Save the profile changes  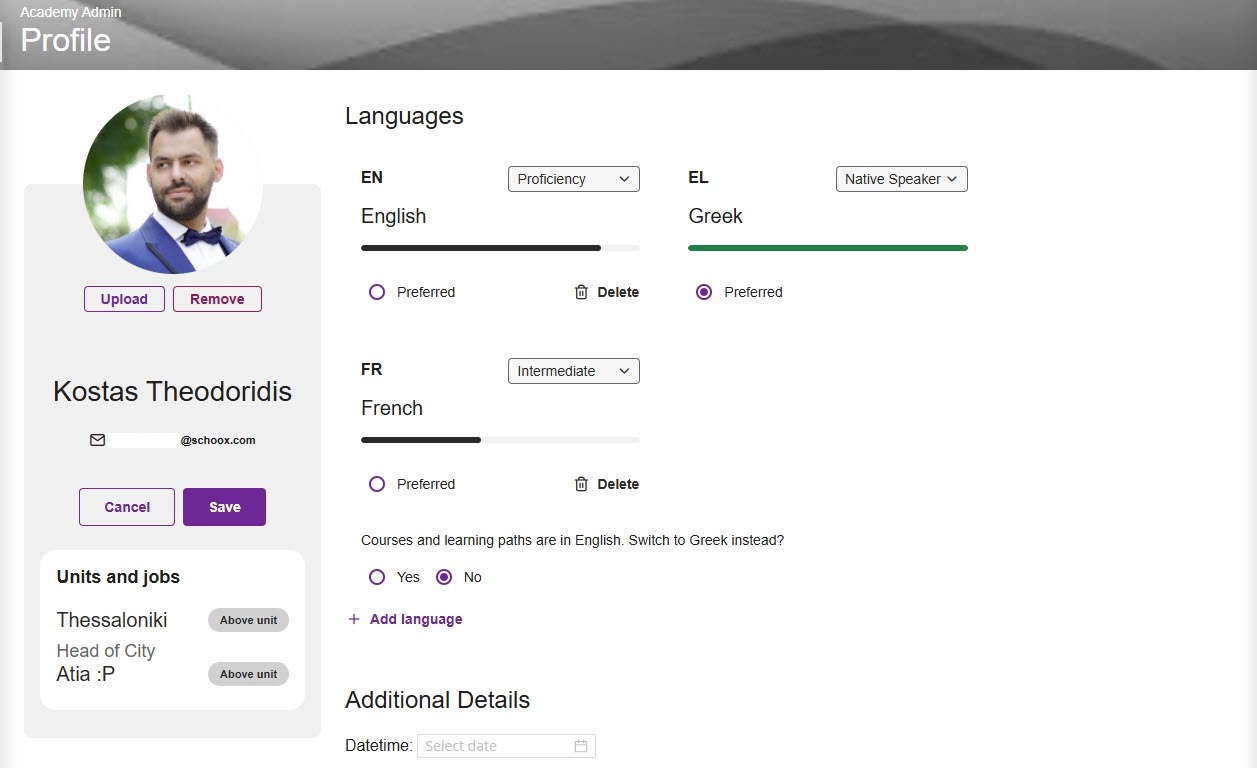coord(224,507)
